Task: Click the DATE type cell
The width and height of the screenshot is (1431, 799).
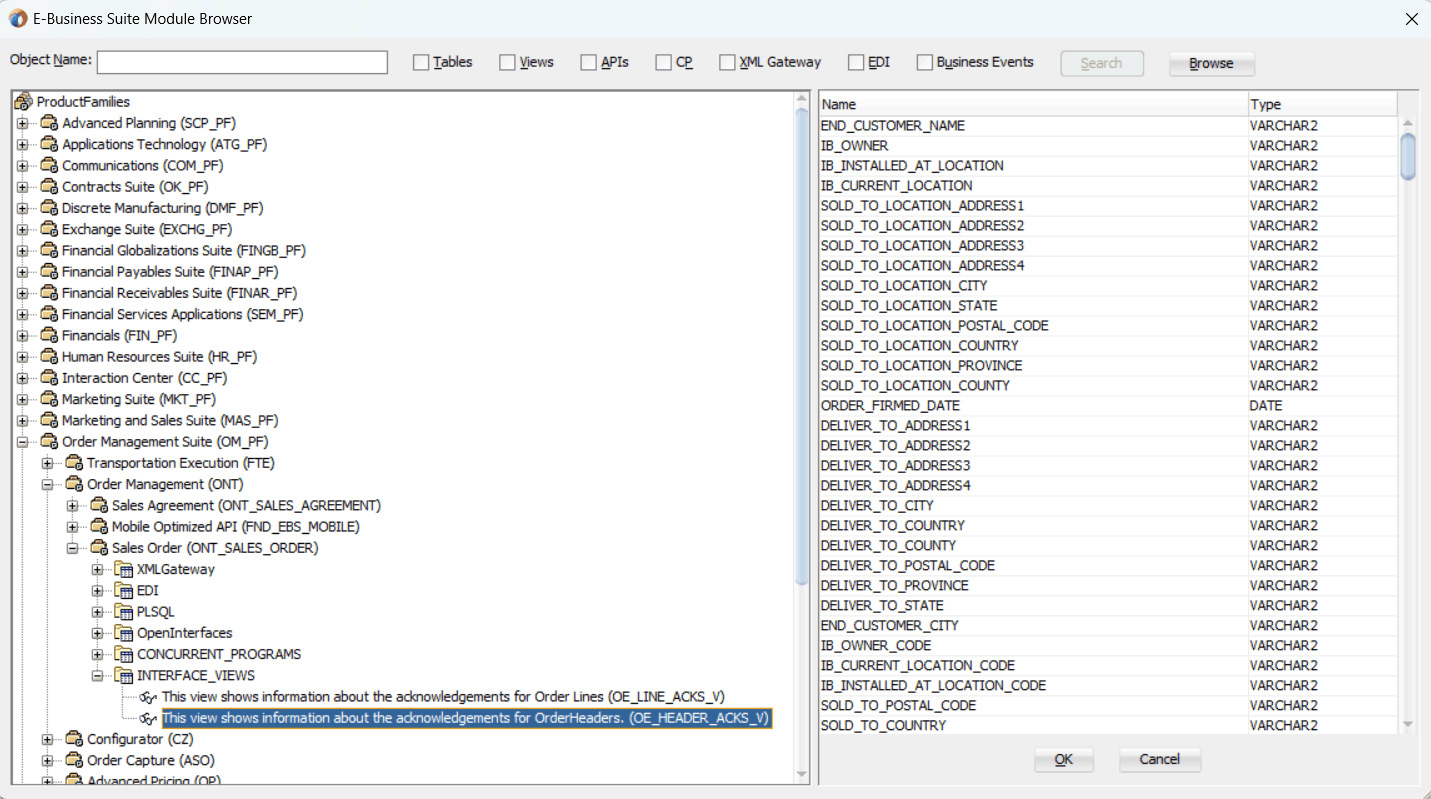Action: tap(1322, 406)
